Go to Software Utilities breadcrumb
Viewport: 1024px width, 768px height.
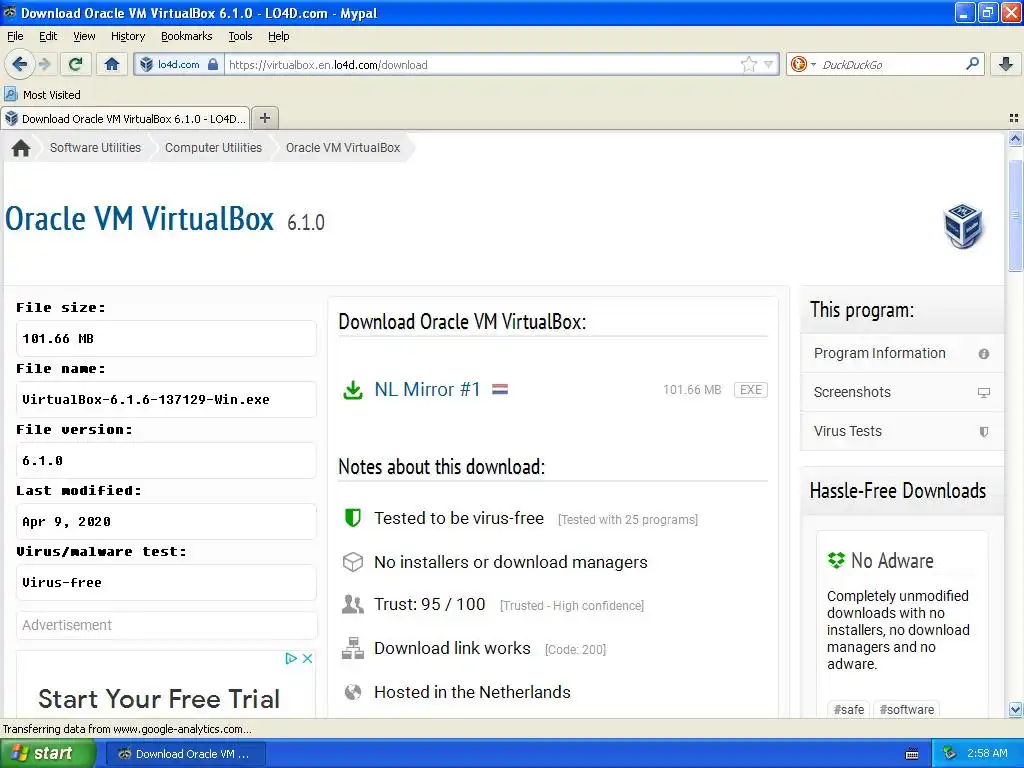(95, 148)
